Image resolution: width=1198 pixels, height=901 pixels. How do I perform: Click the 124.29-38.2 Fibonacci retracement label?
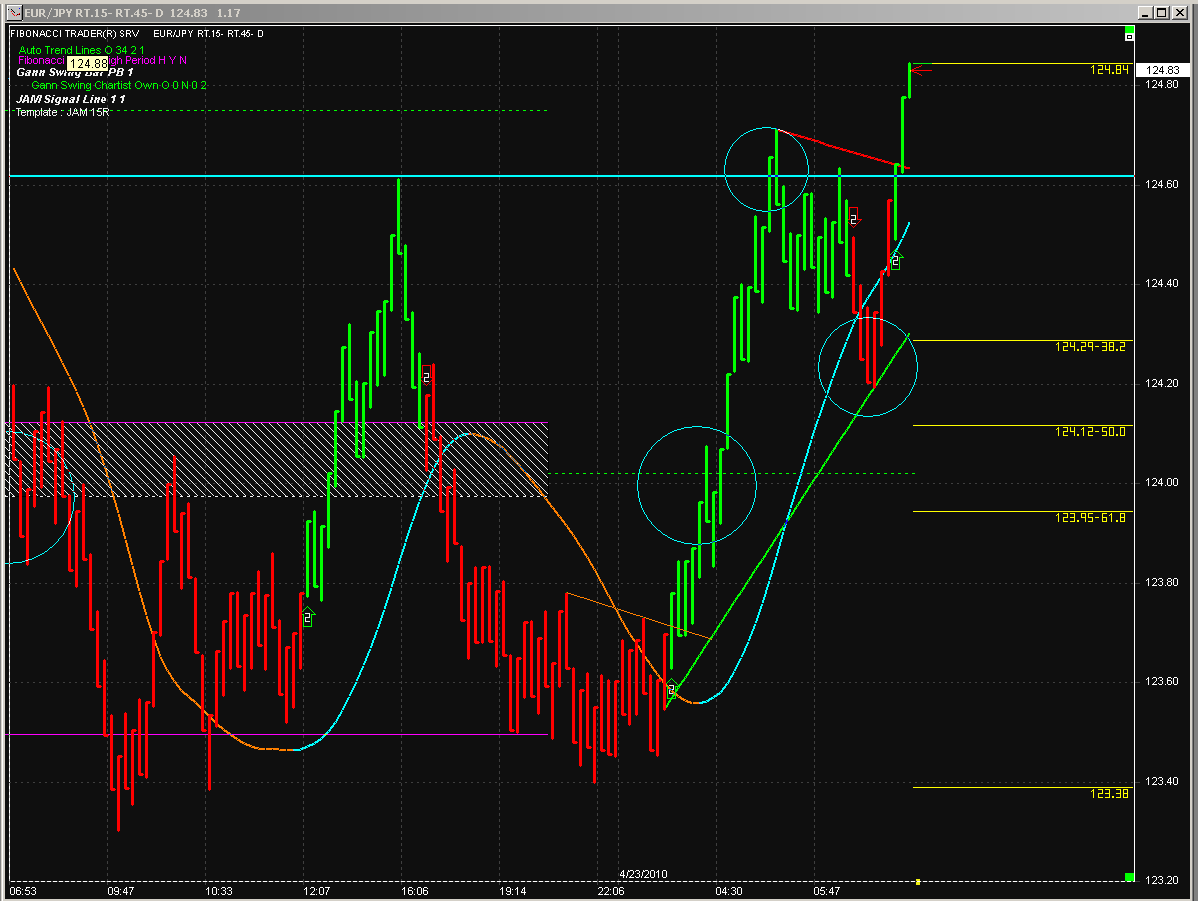[x=1090, y=347]
